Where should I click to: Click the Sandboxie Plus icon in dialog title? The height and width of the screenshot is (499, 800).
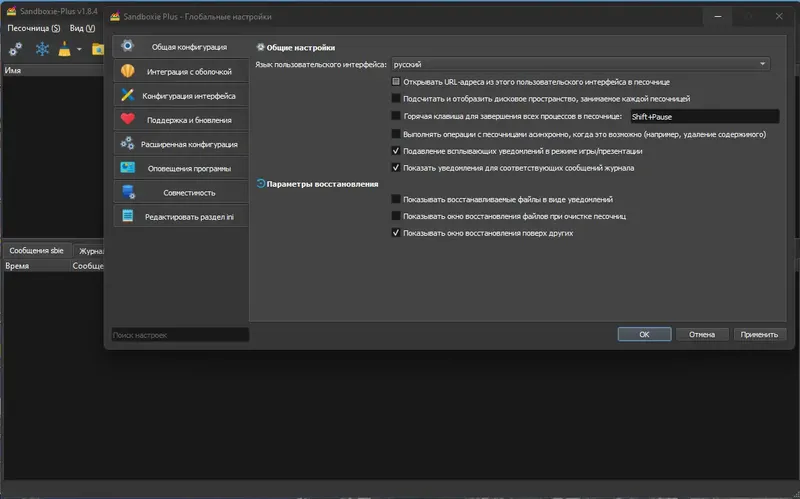[x=115, y=16]
